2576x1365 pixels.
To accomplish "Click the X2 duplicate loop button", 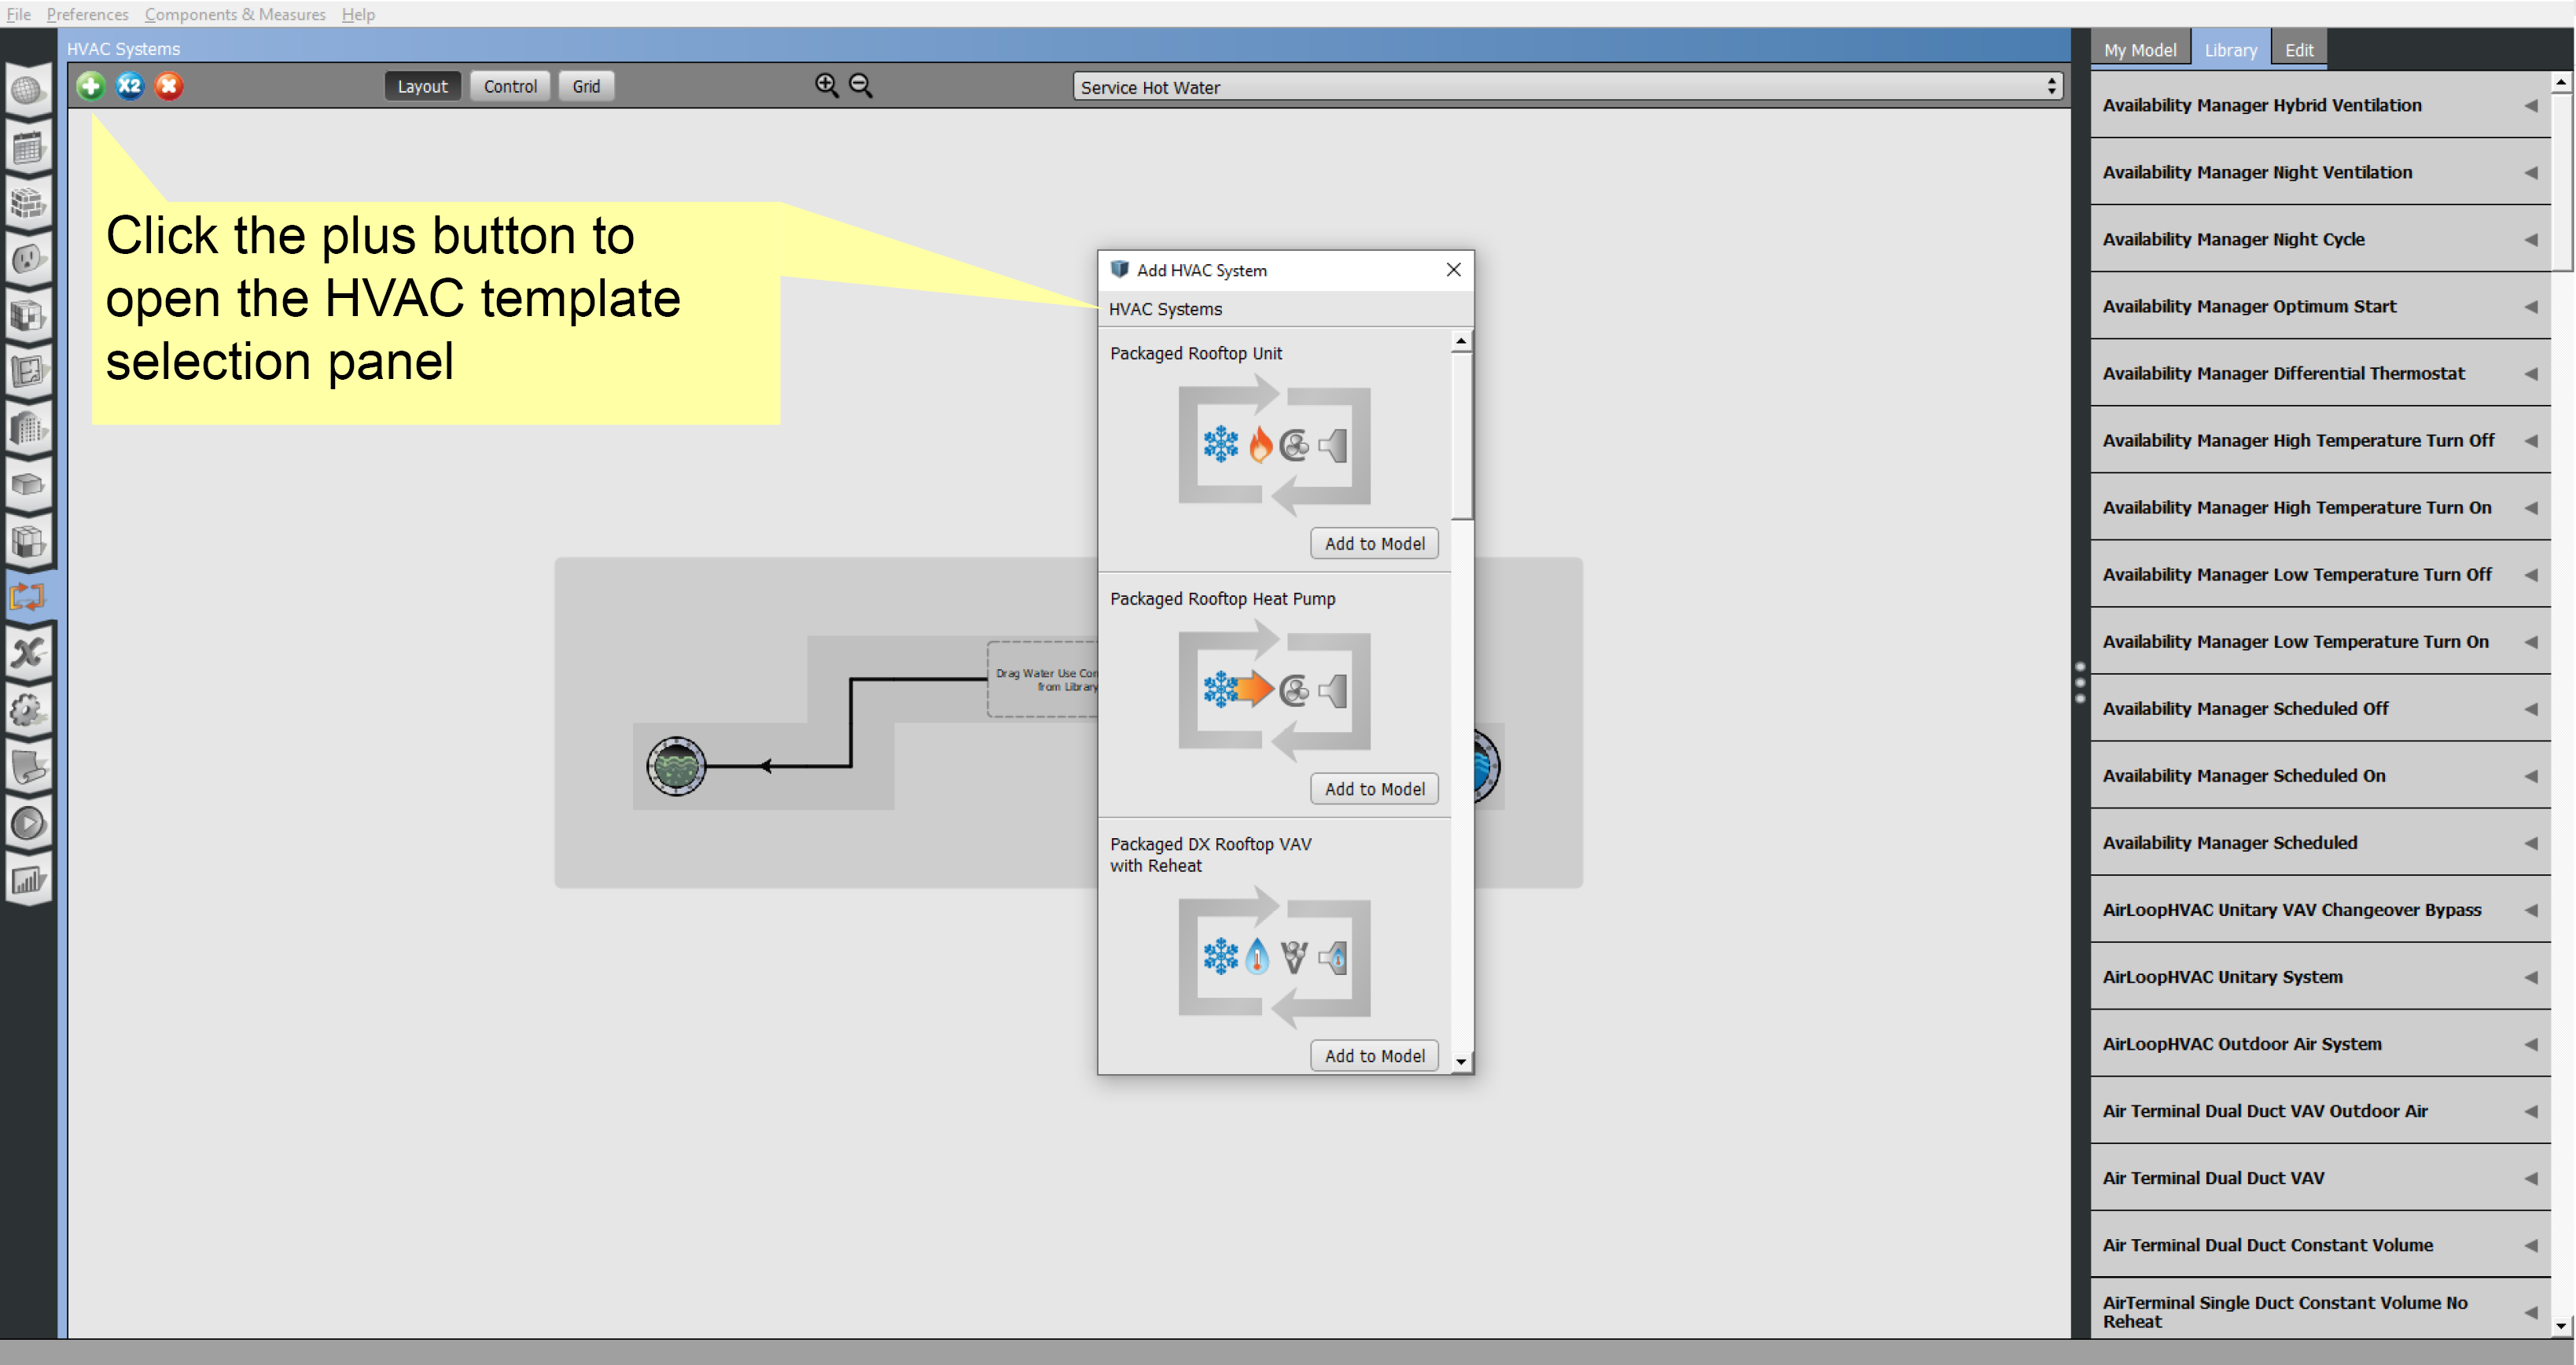I will (x=129, y=86).
